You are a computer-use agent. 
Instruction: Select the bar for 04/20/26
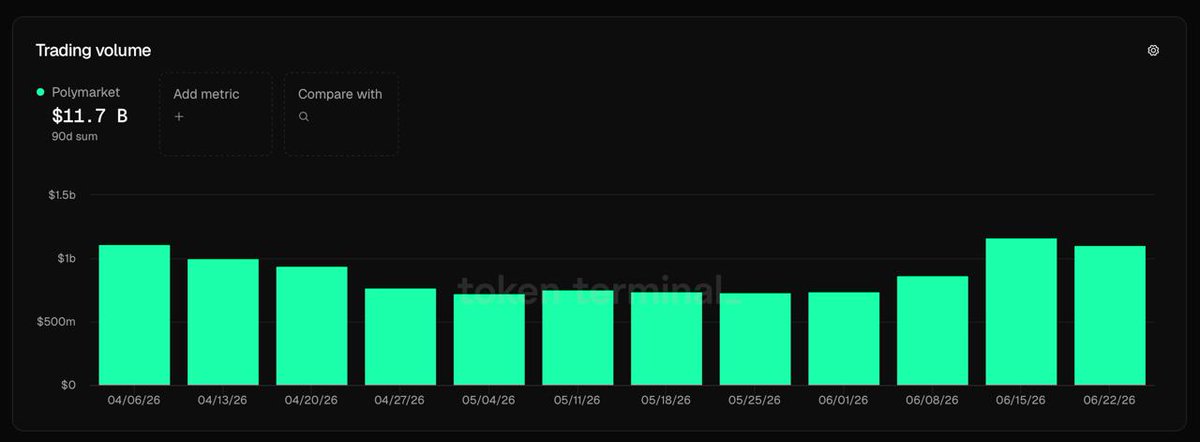(312, 326)
